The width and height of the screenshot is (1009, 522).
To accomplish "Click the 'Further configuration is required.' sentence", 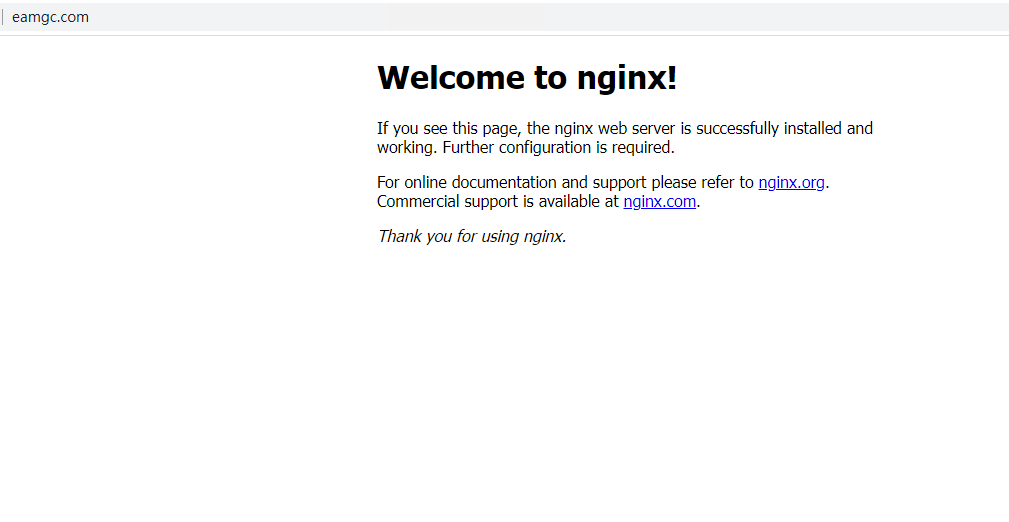I will 559,147.
